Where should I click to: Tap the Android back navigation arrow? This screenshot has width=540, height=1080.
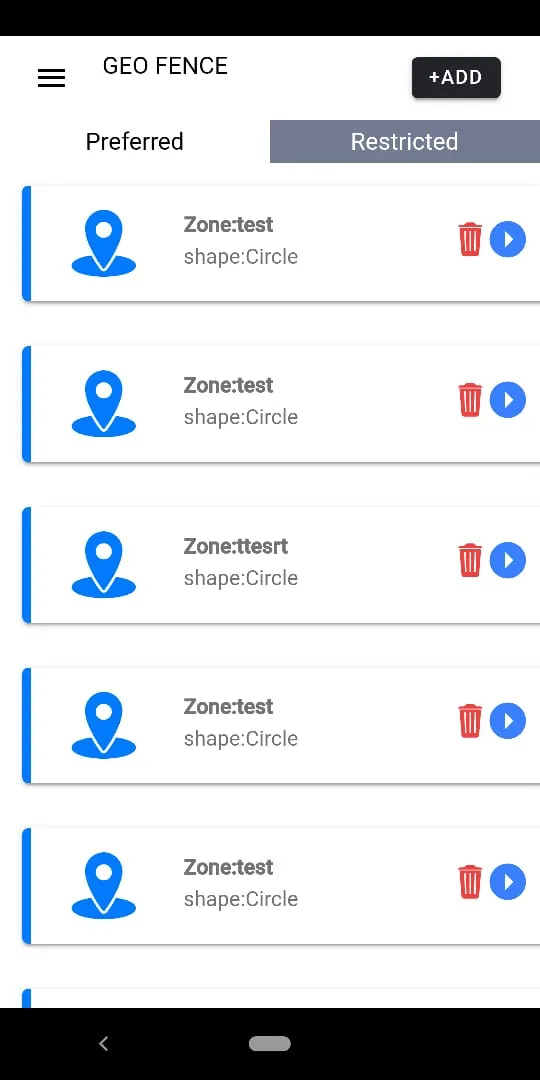point(103,1043)
